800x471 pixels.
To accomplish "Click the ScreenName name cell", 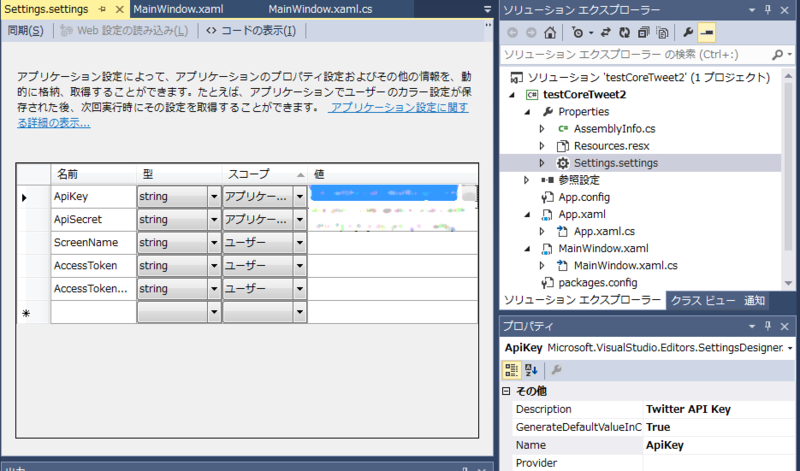I will (x=93, y=242).
